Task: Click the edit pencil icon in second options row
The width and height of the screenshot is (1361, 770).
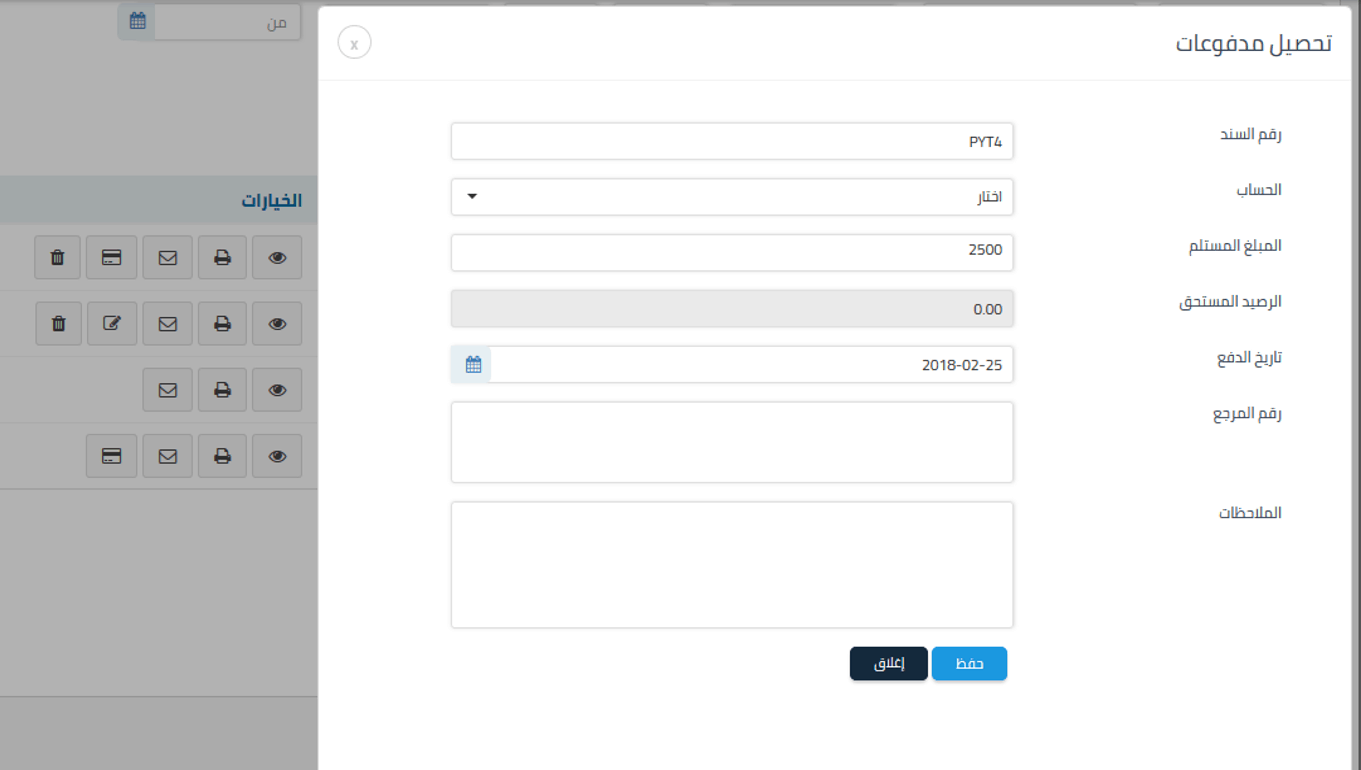Action: (x=112, y=324)
